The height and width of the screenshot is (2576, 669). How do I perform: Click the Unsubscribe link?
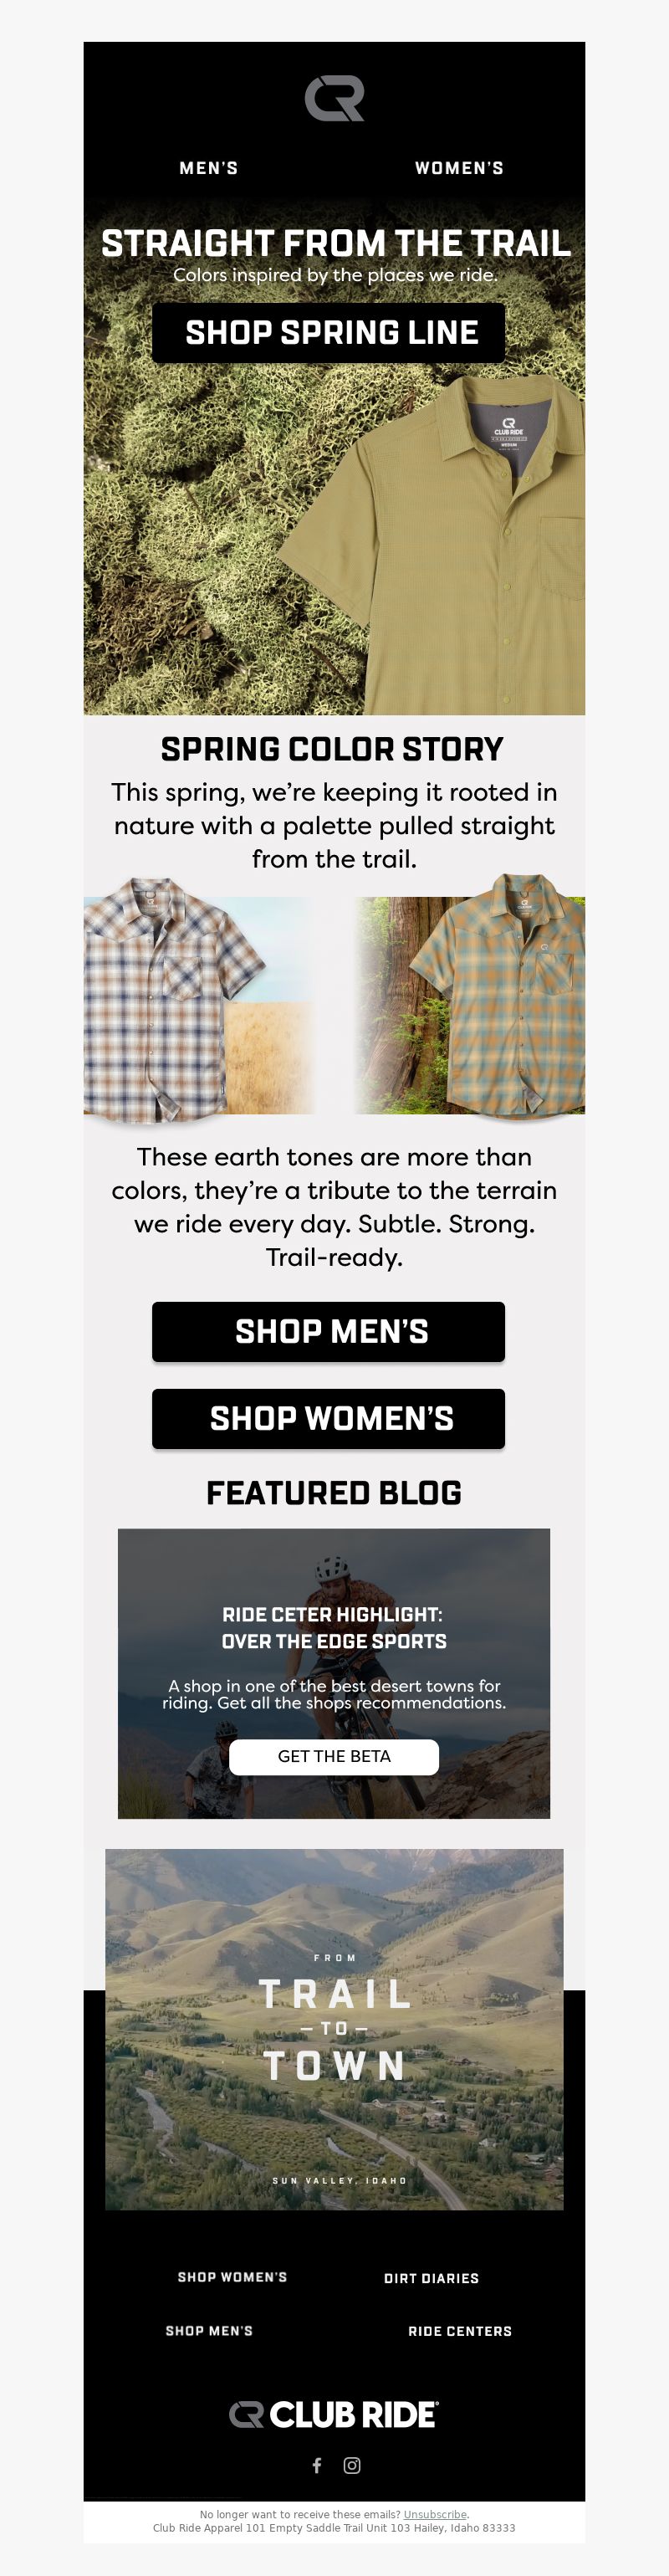coord(435,2514)
